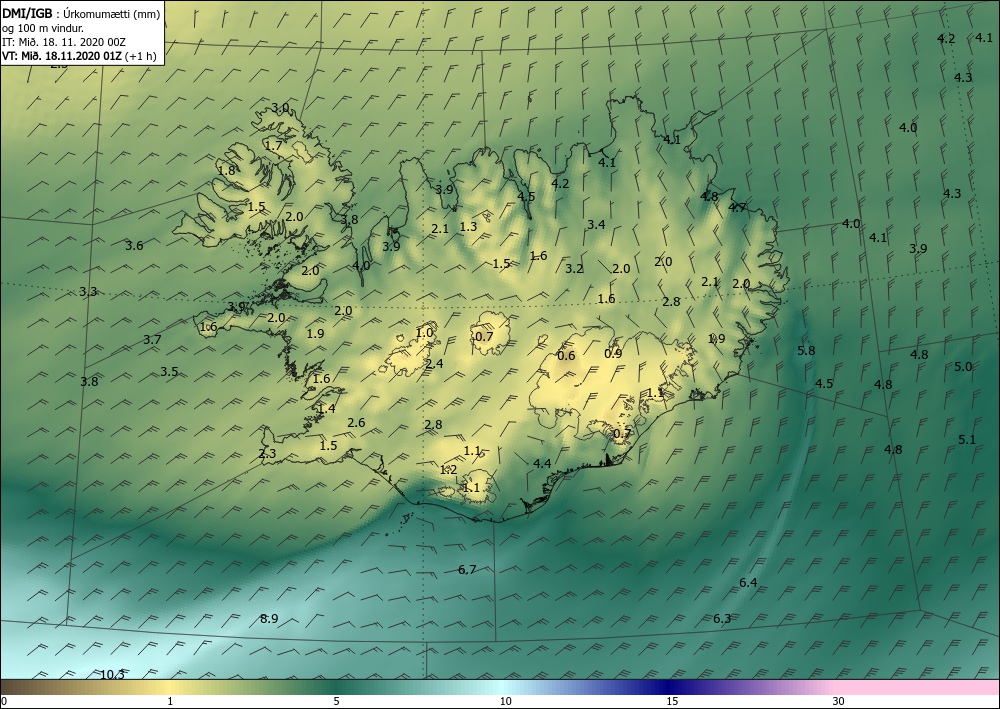This screenshot has width=1000, height=709.
Task: Select the 3.3 value on the western ocean
Action: tap(88, 292)
